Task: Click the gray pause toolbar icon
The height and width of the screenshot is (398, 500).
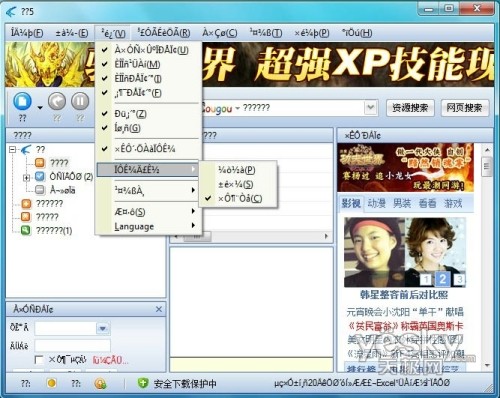Action: tap(80, 101)
